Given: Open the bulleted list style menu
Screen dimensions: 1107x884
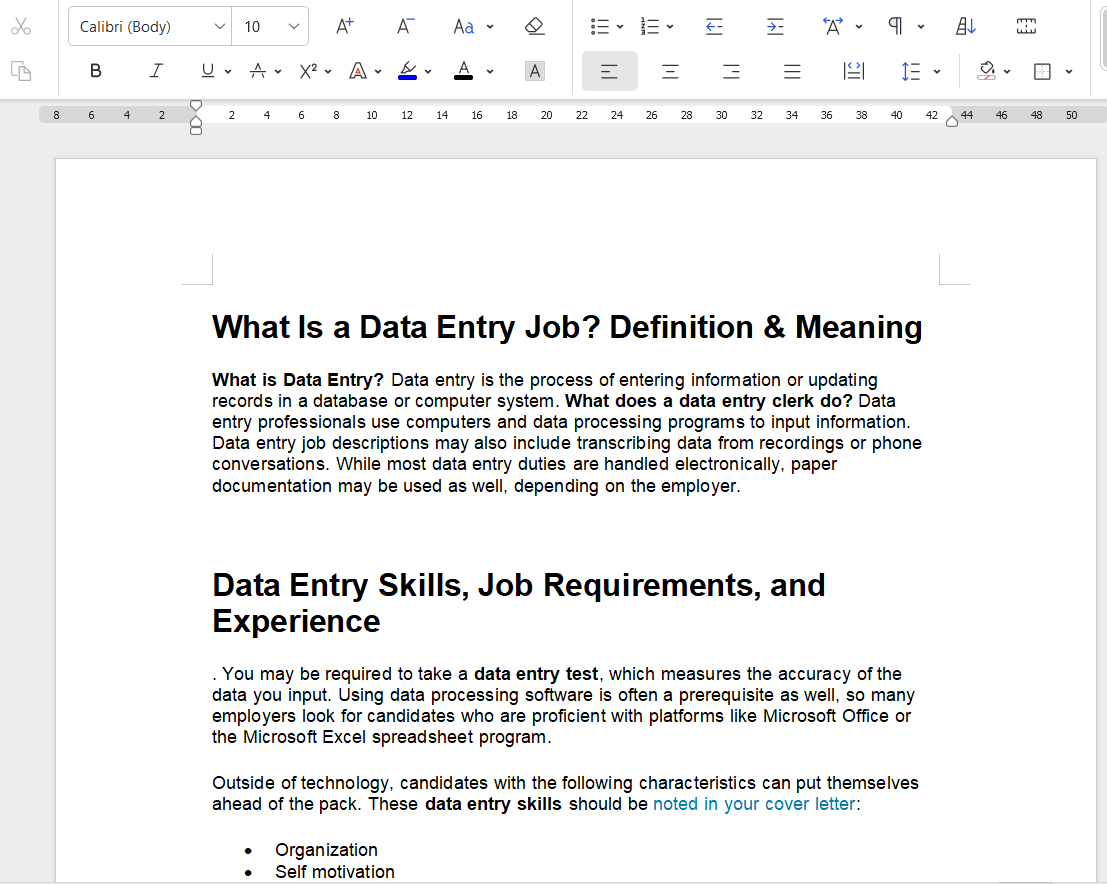Looking at the screenshot, I should click(x=620, y=27).
